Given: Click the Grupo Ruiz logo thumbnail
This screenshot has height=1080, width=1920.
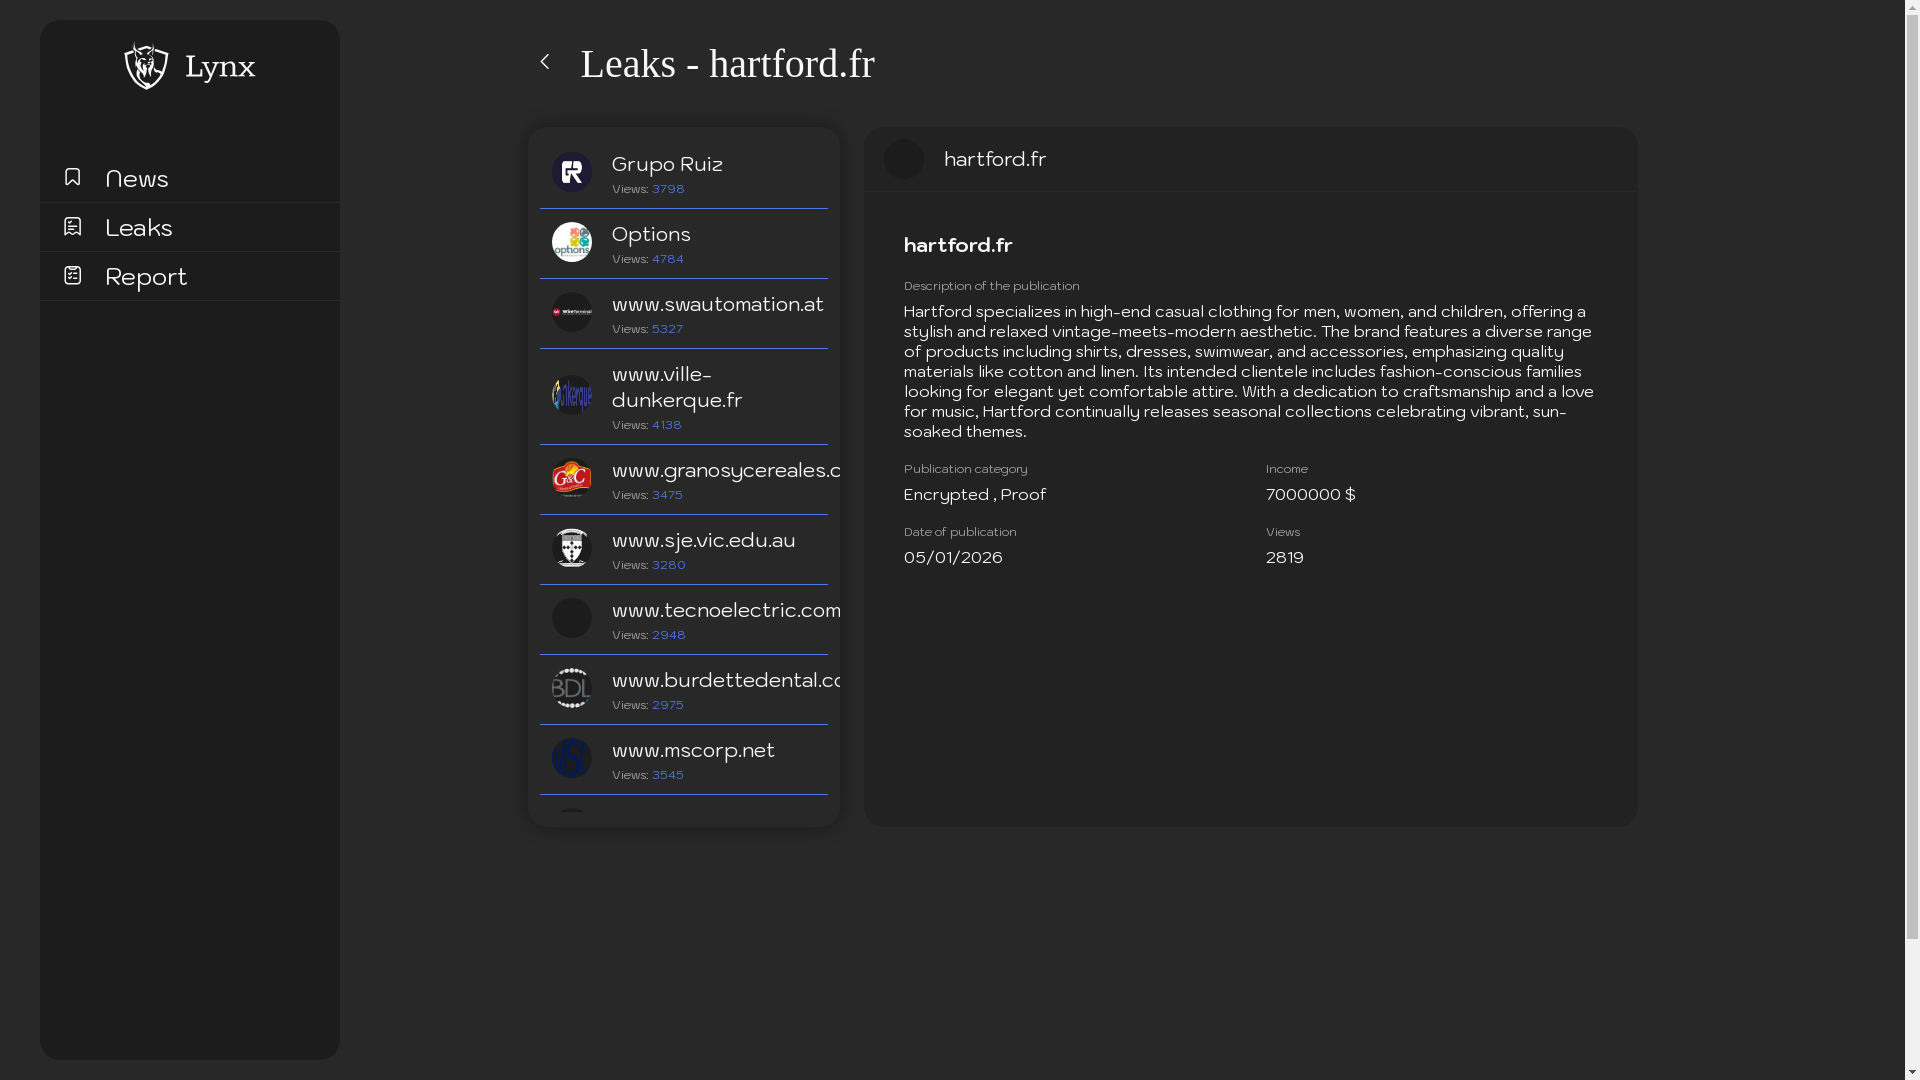Looking at the screenshot, I should pos(572,172).
